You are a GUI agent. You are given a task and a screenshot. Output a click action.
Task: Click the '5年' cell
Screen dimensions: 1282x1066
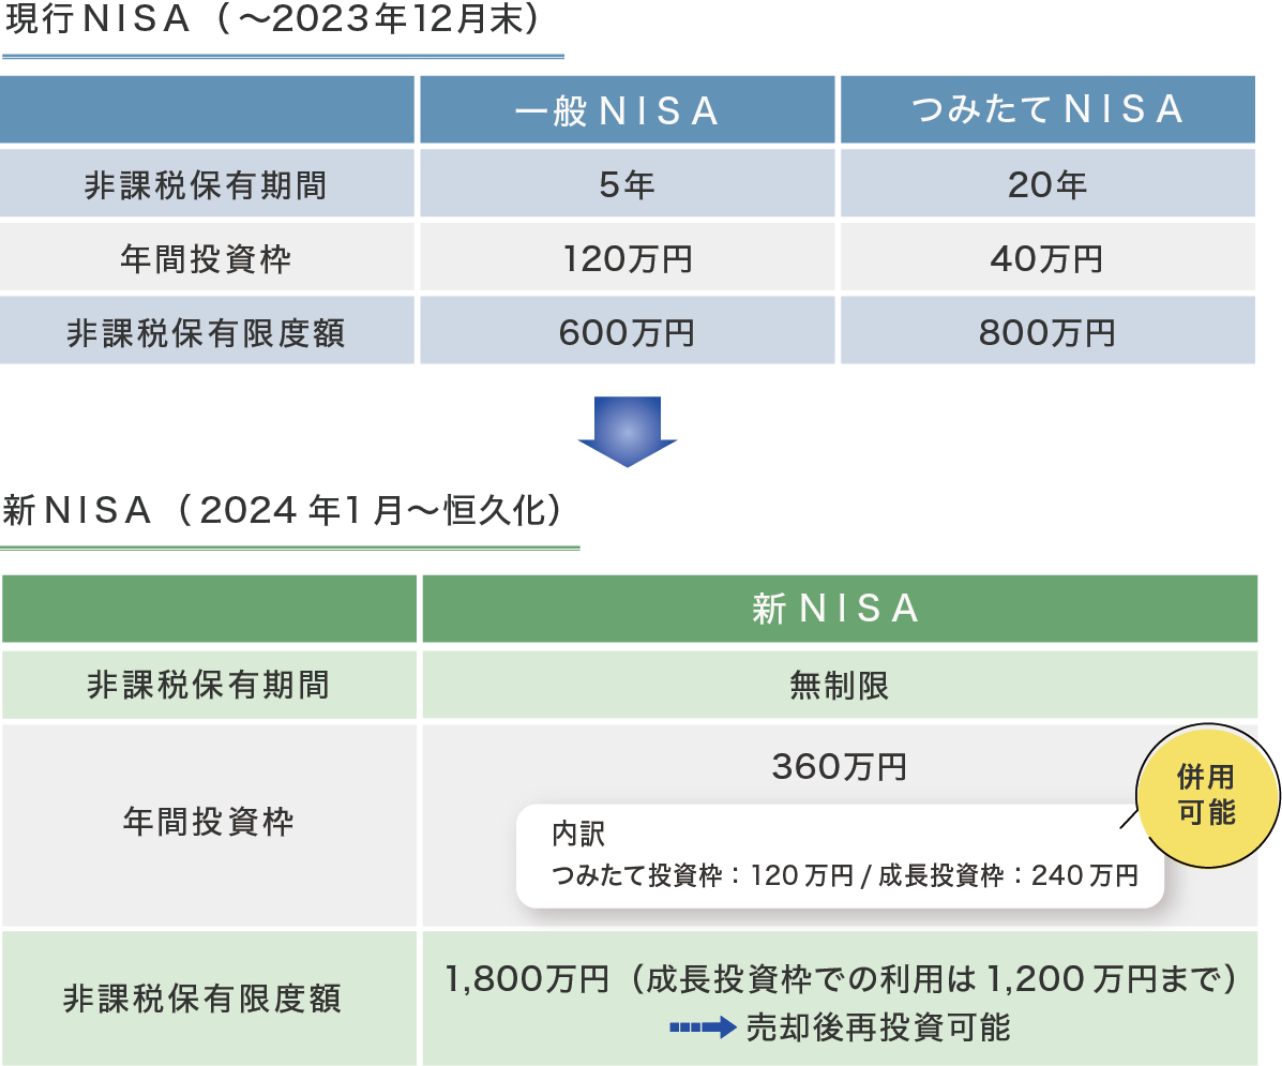click(627, 184)
